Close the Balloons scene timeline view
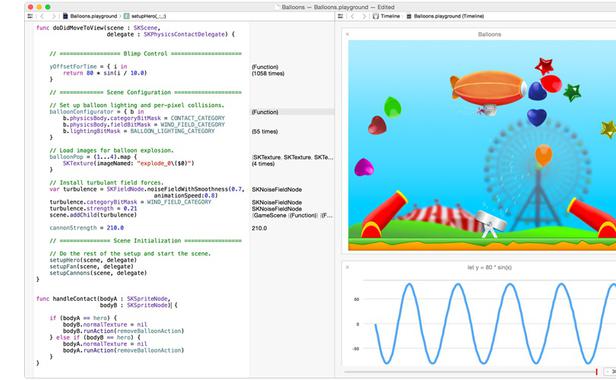616x380 pixels. coord(347,34)
